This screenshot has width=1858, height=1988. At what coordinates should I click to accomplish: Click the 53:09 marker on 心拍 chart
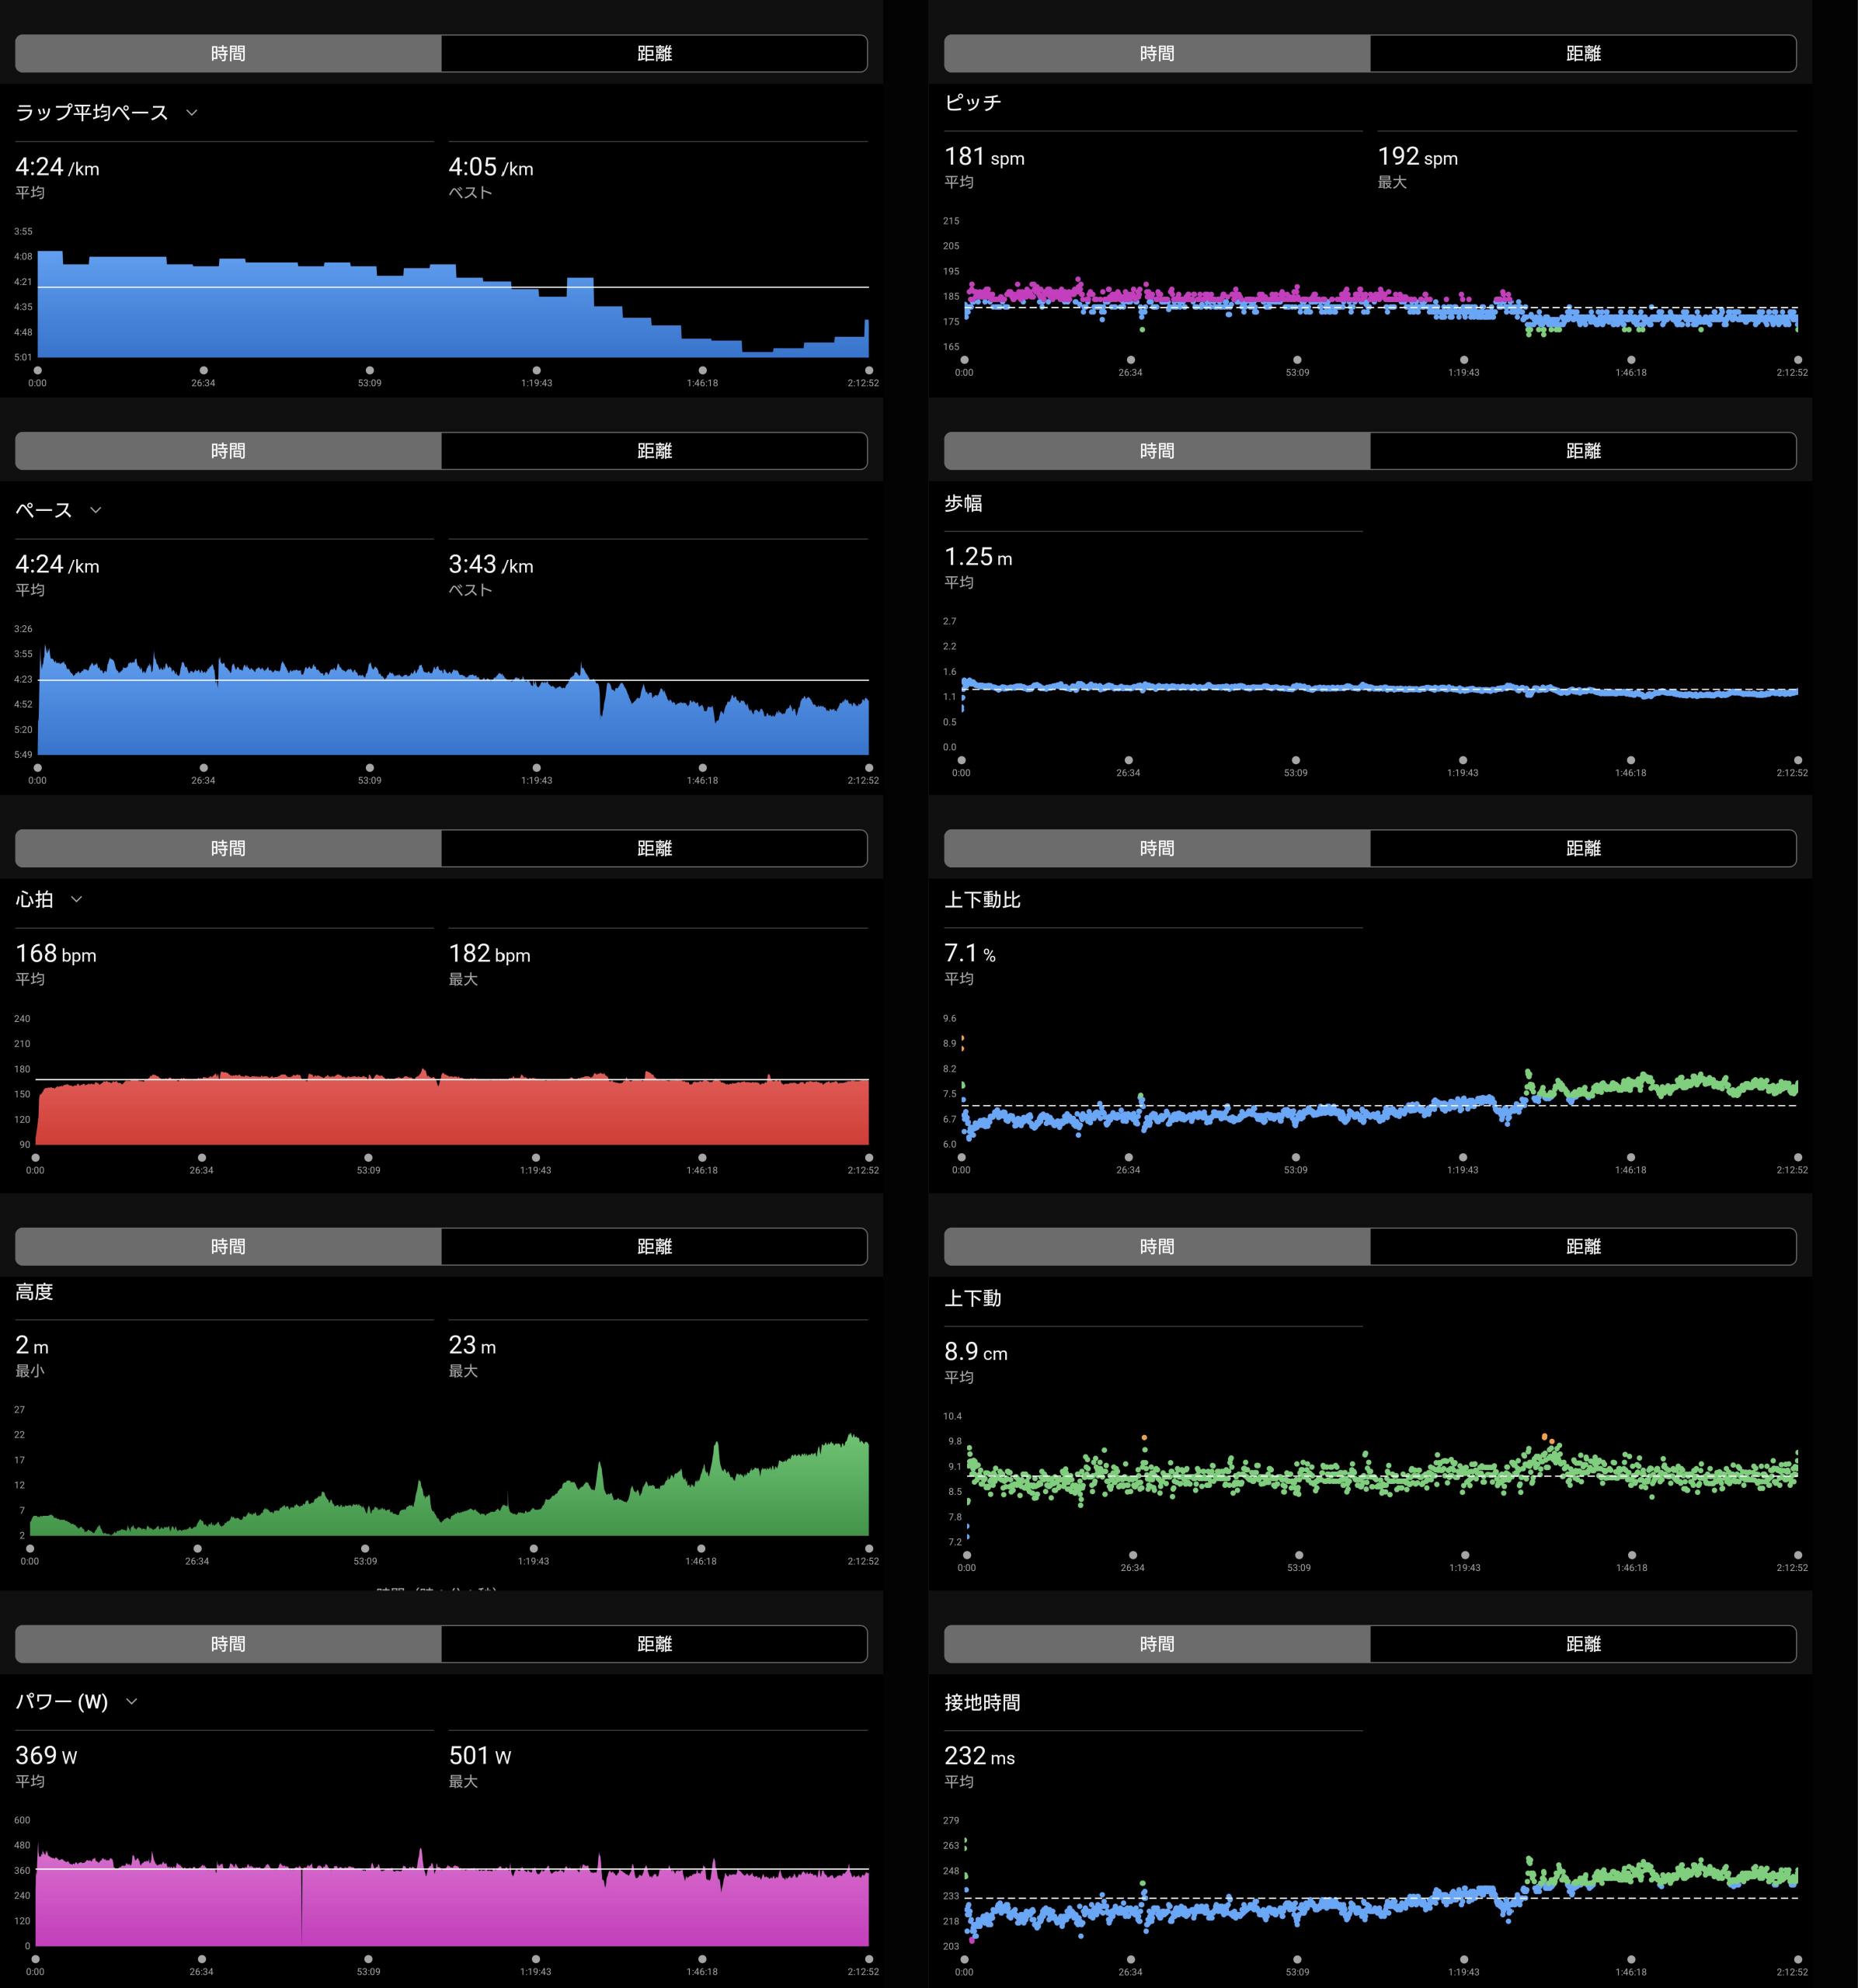pos(368,1158)
